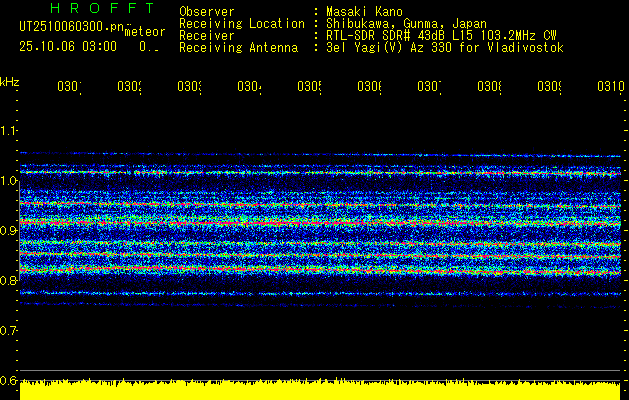Click the 0301 time axis marker
Image resolution: width=629 pixels, height=400 pixels.
[x=69, y=87]
